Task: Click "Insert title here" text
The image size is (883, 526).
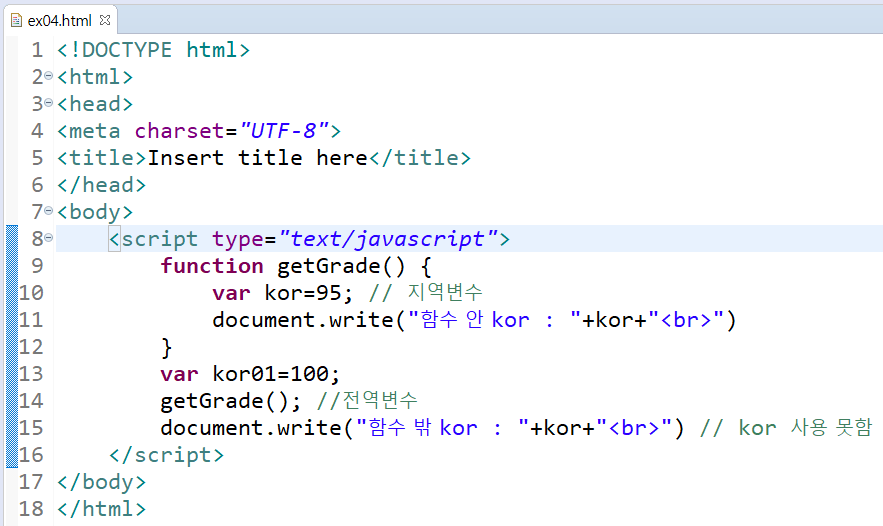Action: (257, 158)
